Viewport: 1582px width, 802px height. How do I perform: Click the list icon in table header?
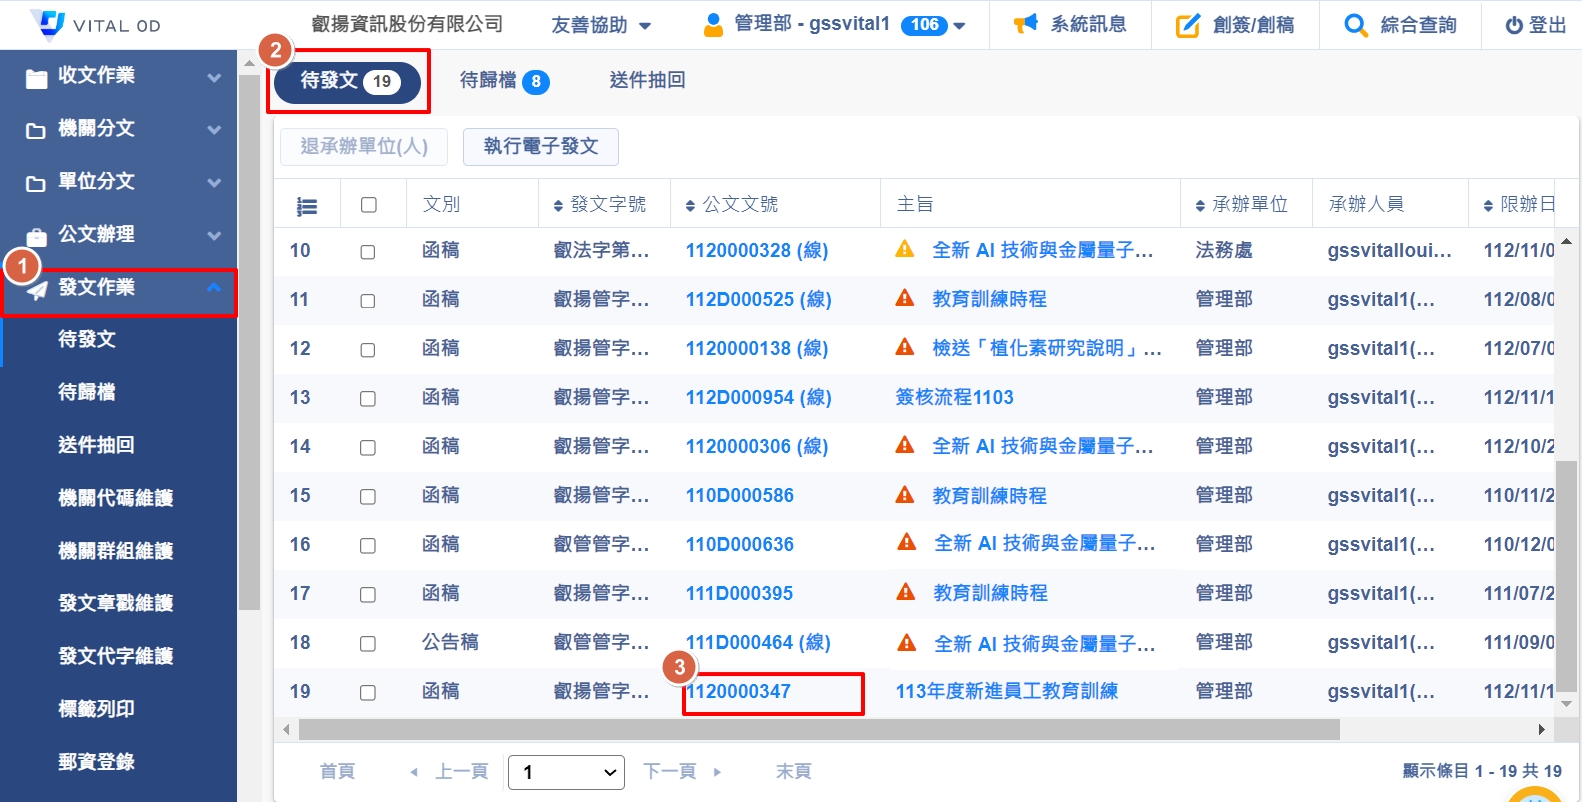307,206
